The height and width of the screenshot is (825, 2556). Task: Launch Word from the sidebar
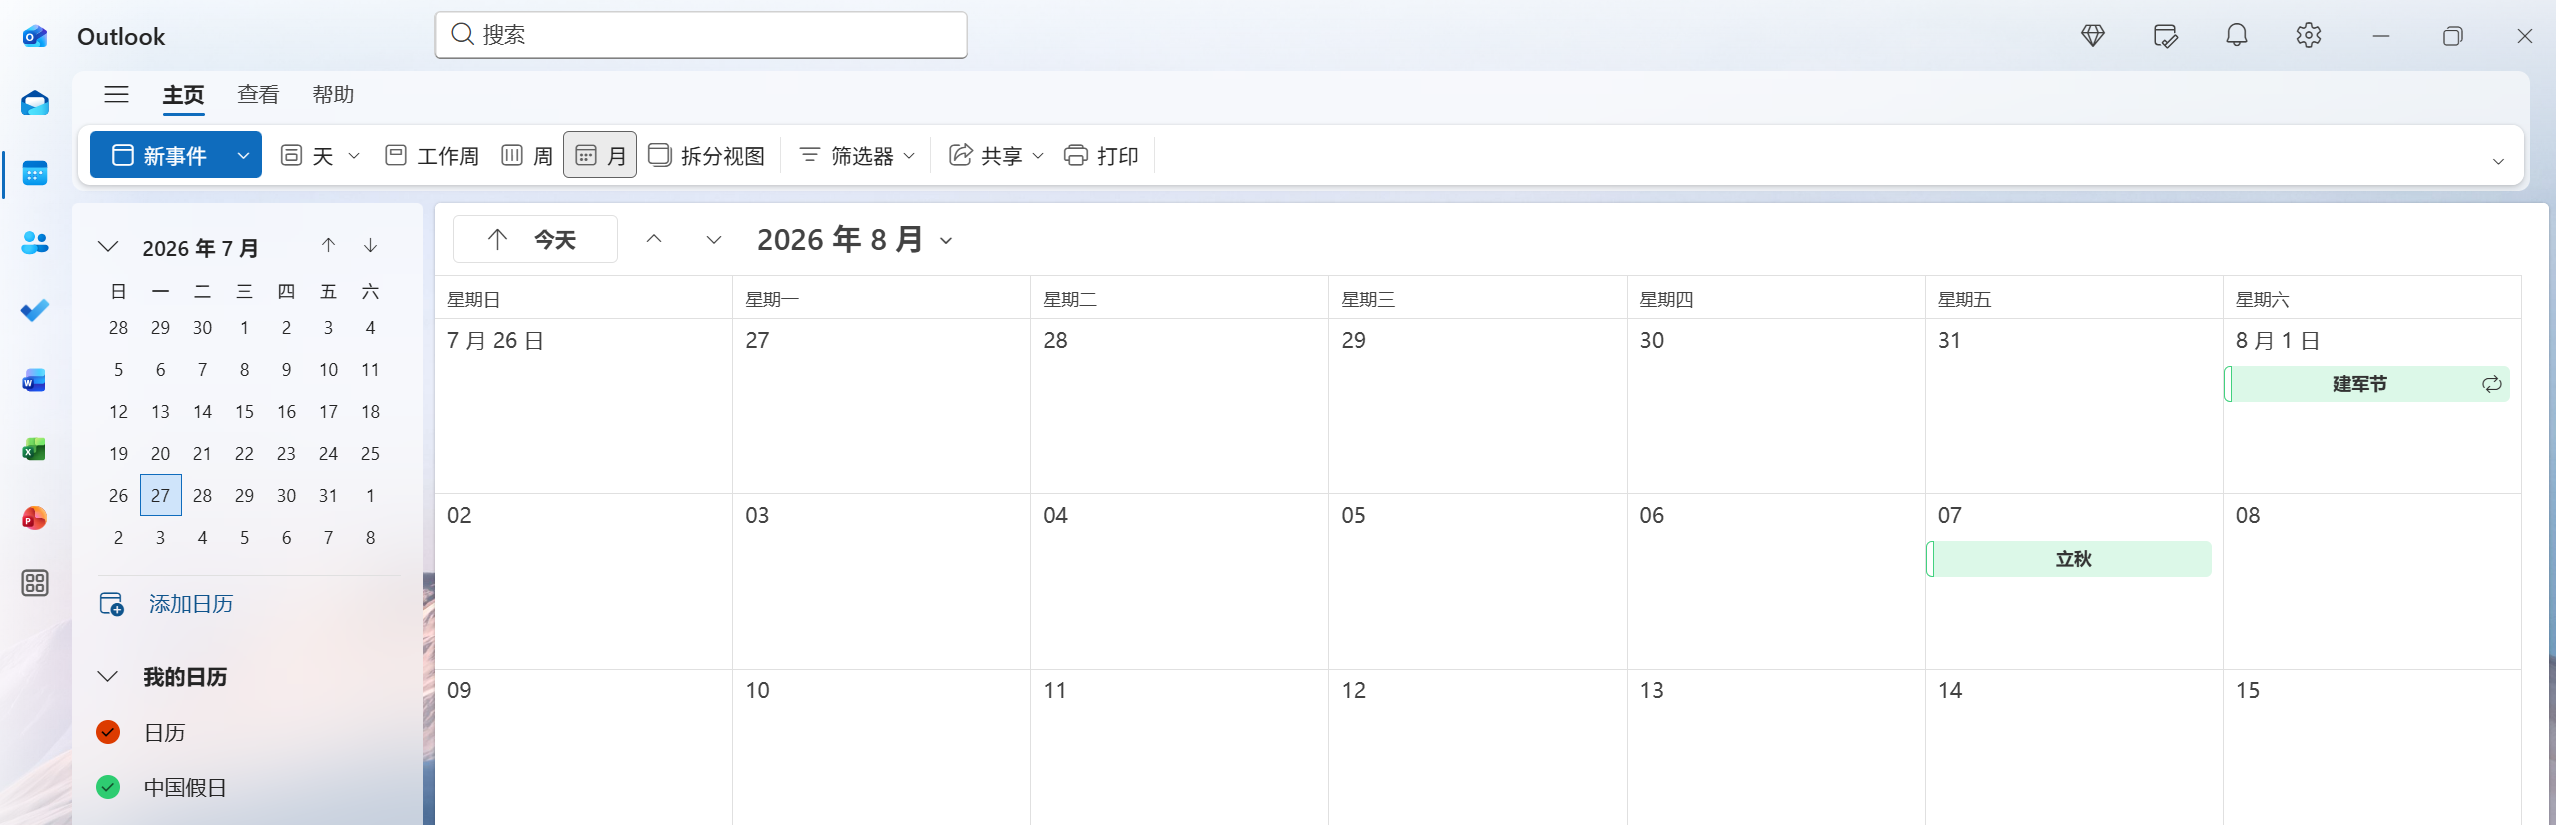tap(35, 380)
